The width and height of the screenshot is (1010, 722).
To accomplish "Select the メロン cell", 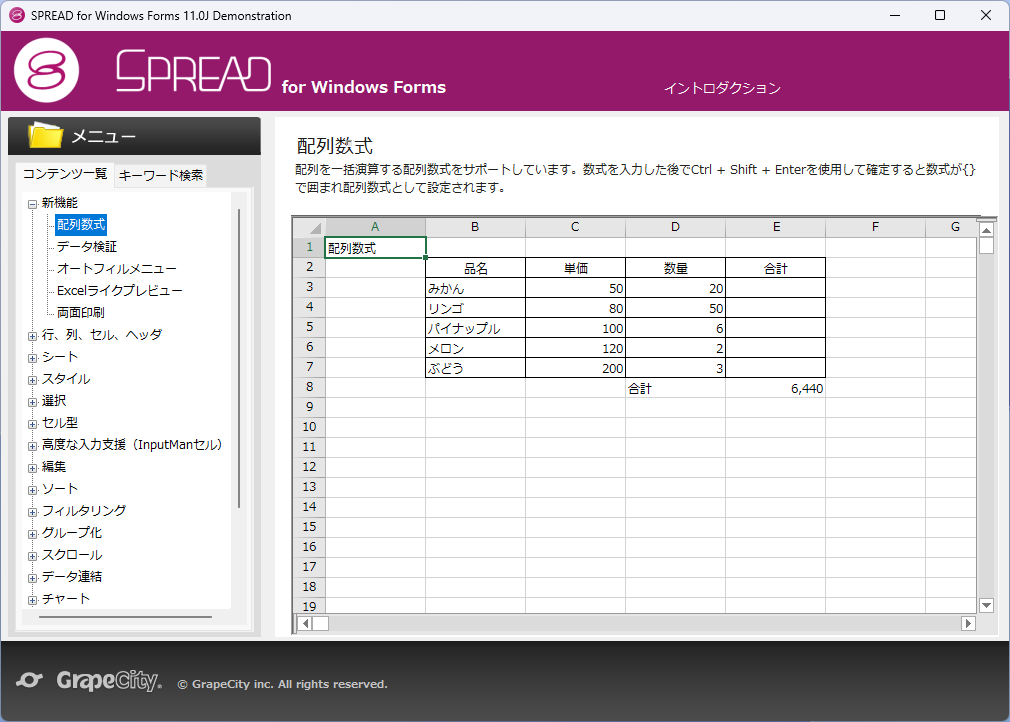I will pos(475,348).
